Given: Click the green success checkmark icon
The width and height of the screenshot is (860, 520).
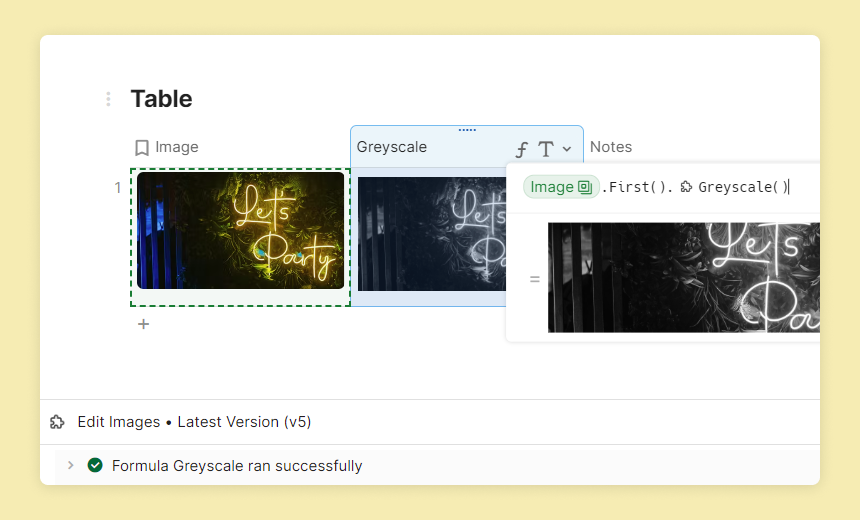Looking at the screenshot, I should coord(95,465).
